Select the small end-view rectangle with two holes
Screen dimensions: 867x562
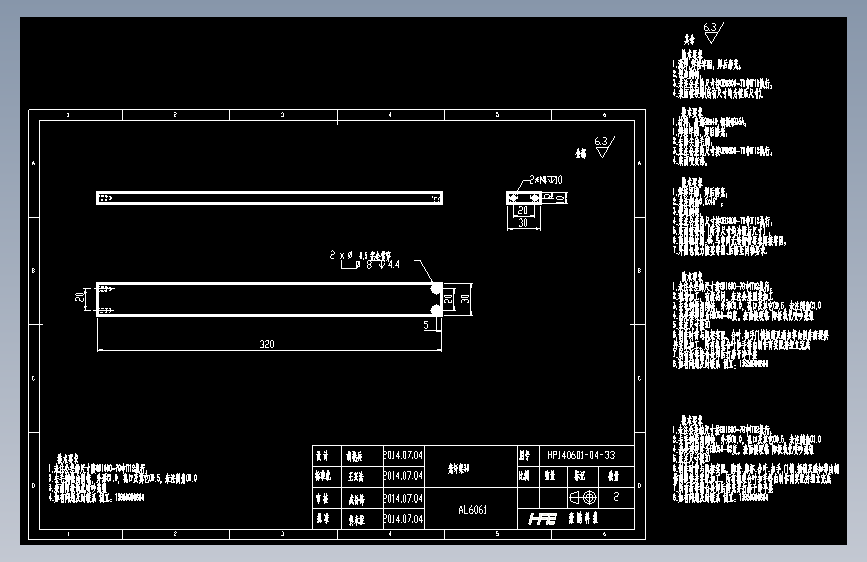[x=524, y=197]
